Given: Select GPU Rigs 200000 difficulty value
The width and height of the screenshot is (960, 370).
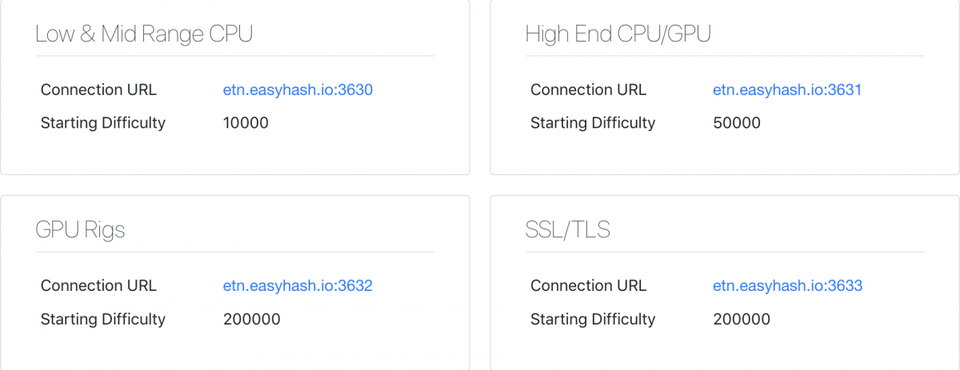Looking at the screenshot, I should tap(252, 319).
